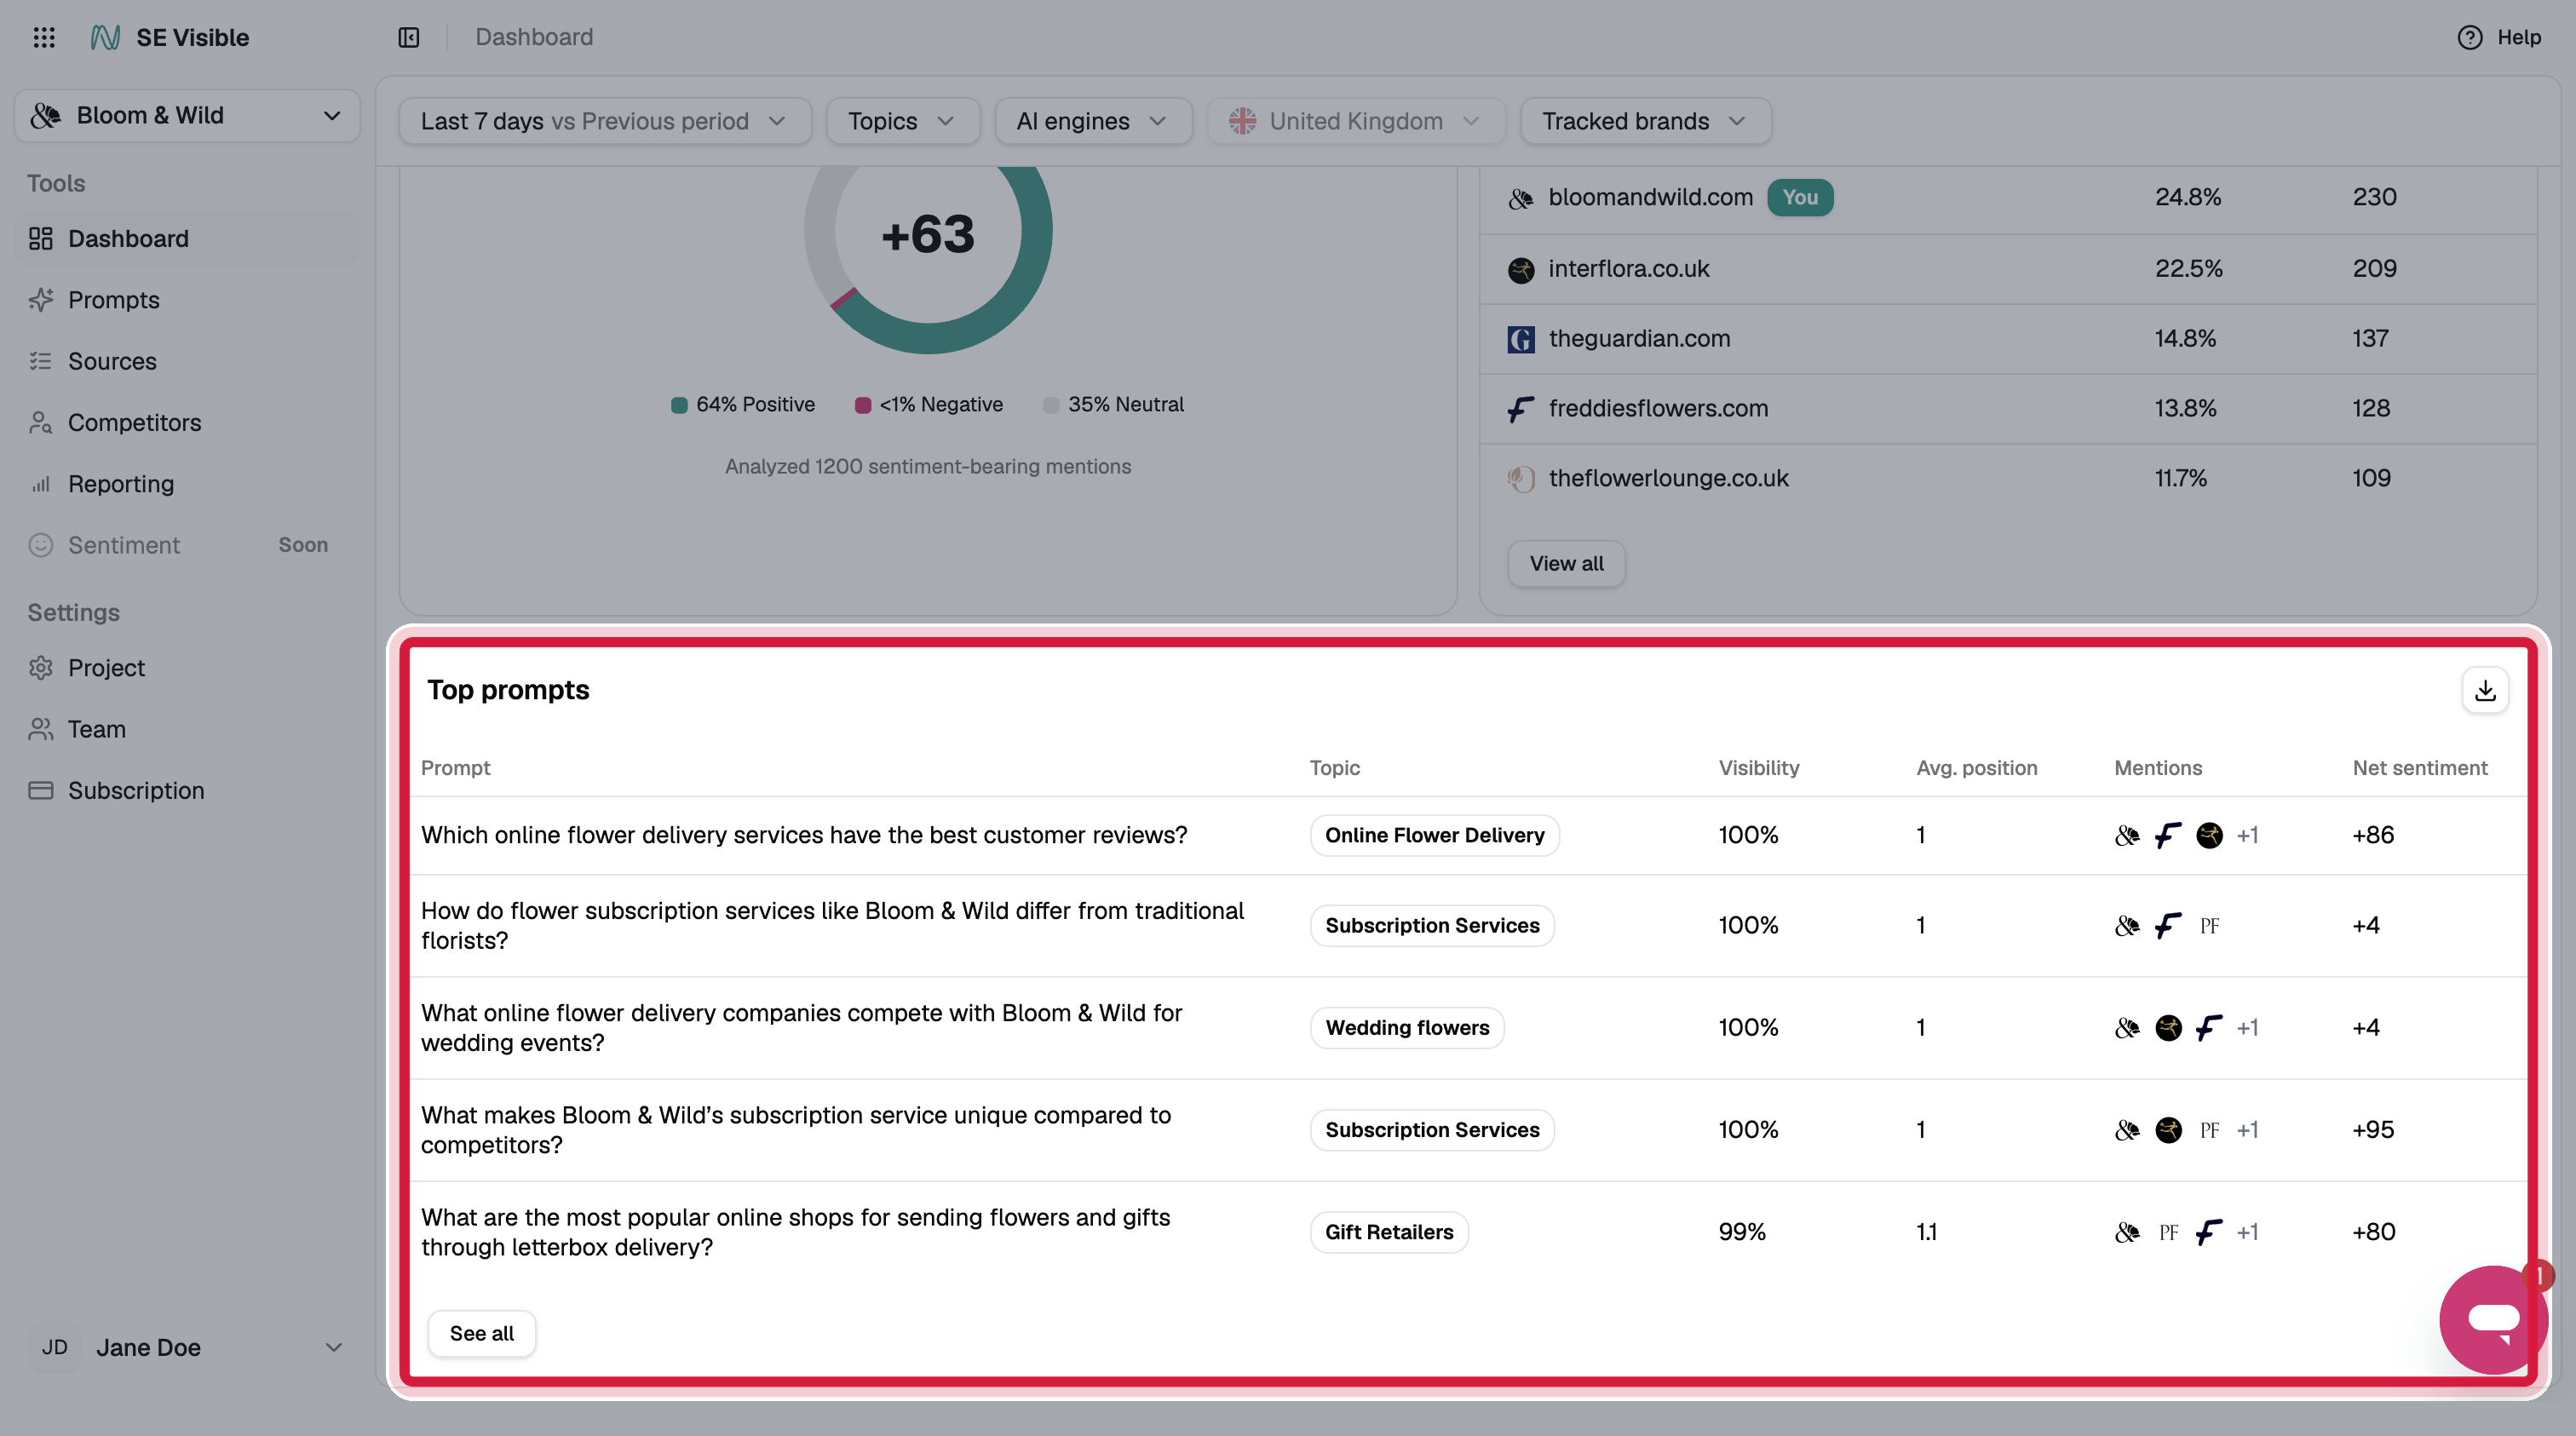Click the SE Visible logo
The height and width of the screenshot is (1436, 2576).
coord(105,37)
